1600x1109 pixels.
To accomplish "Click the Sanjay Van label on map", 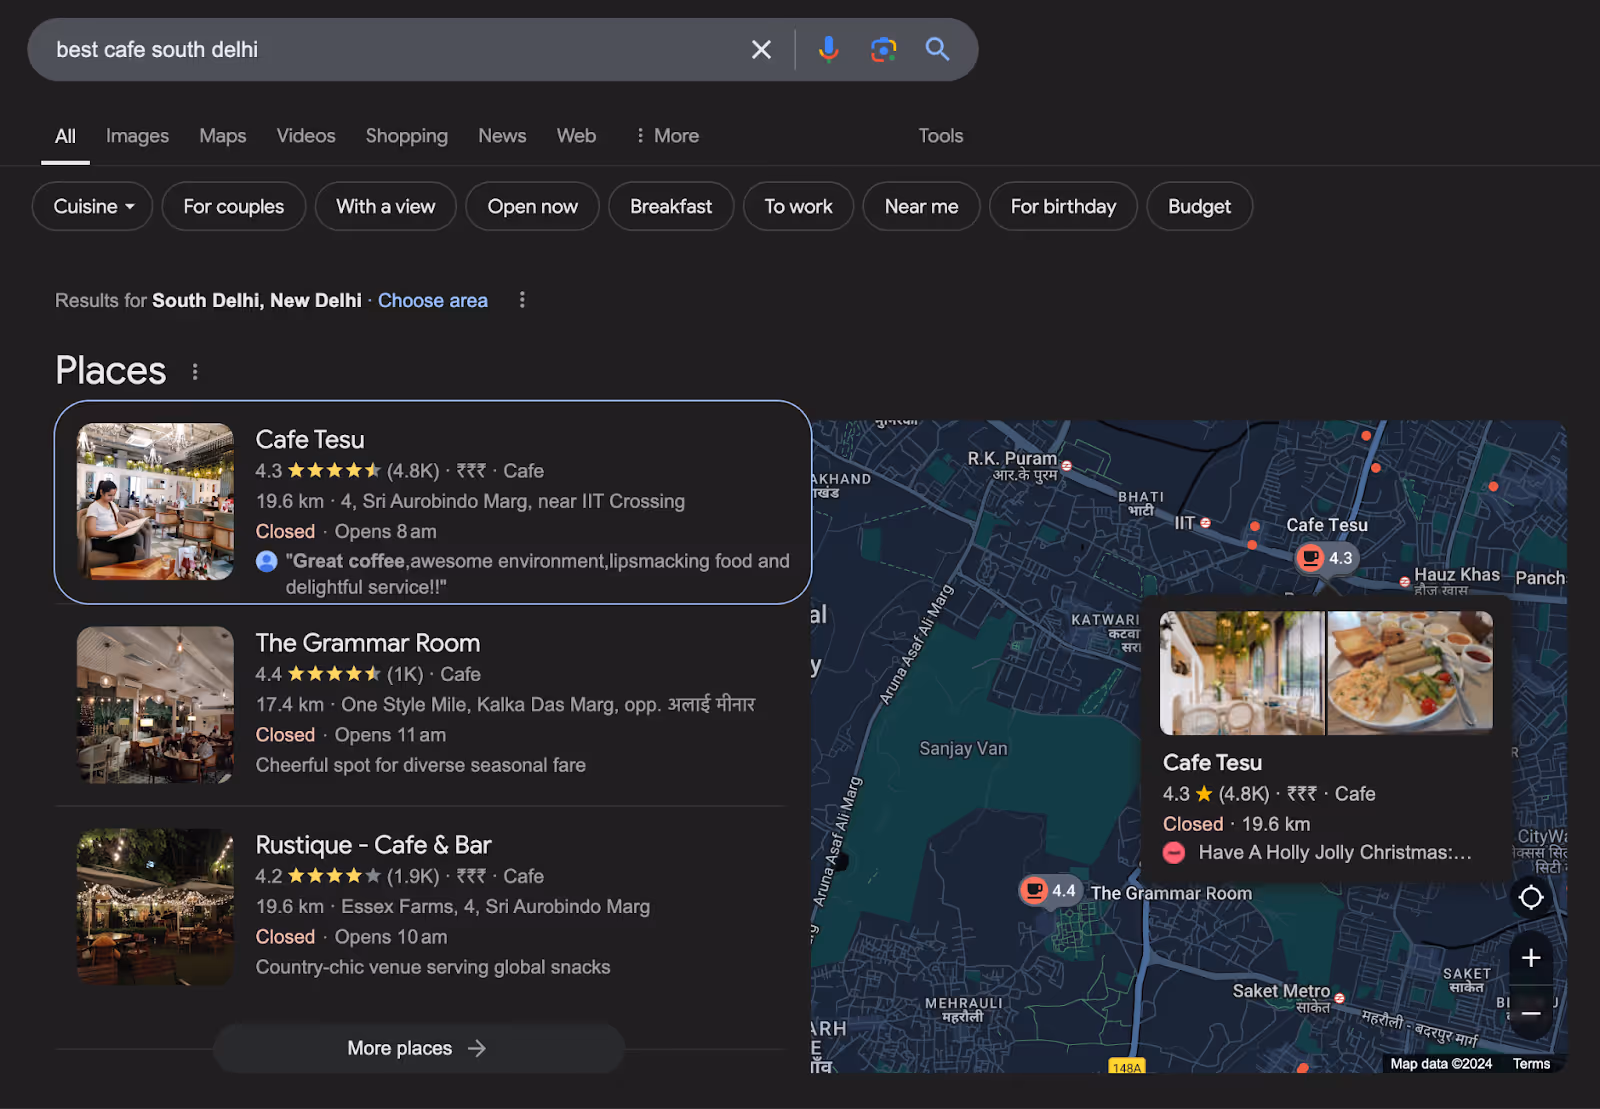I will point(963,749).
